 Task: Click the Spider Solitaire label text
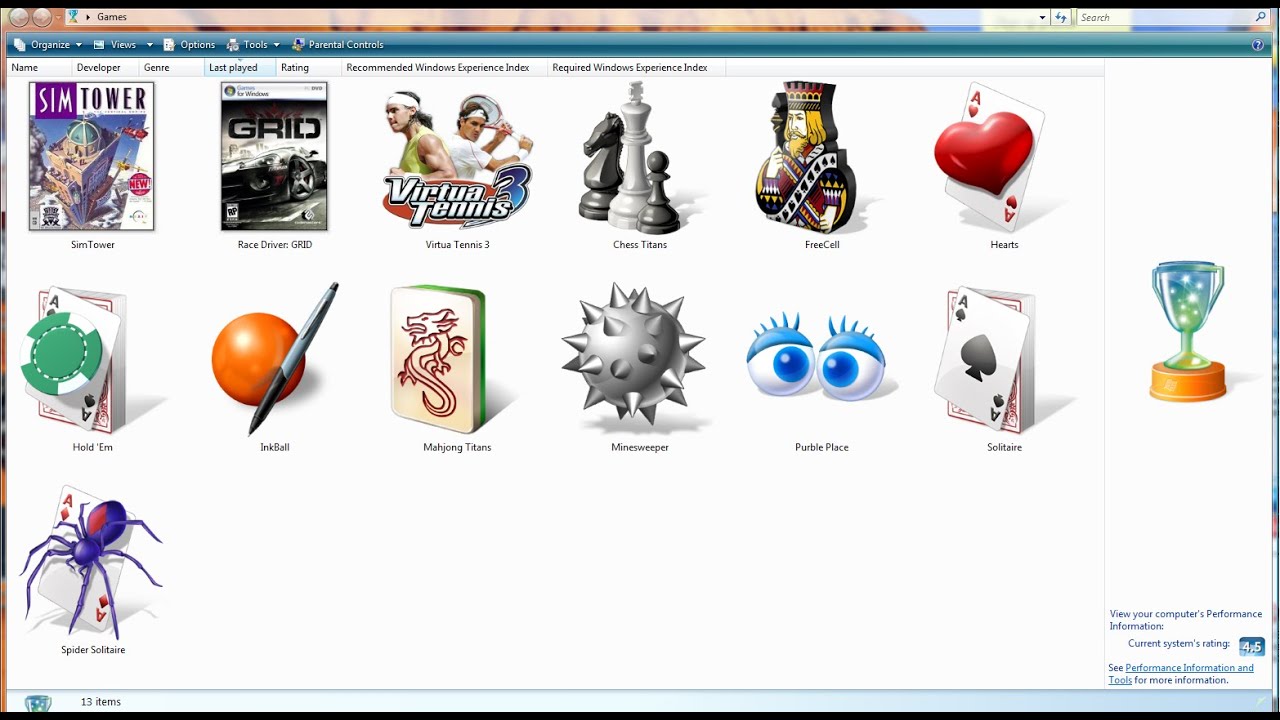pos(93,650)
